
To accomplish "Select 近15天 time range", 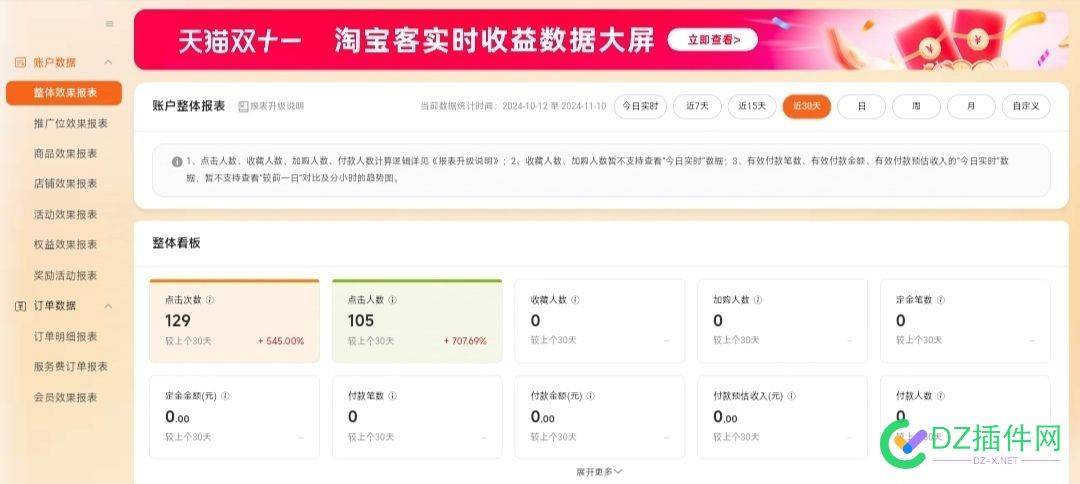I will (752, 107).
